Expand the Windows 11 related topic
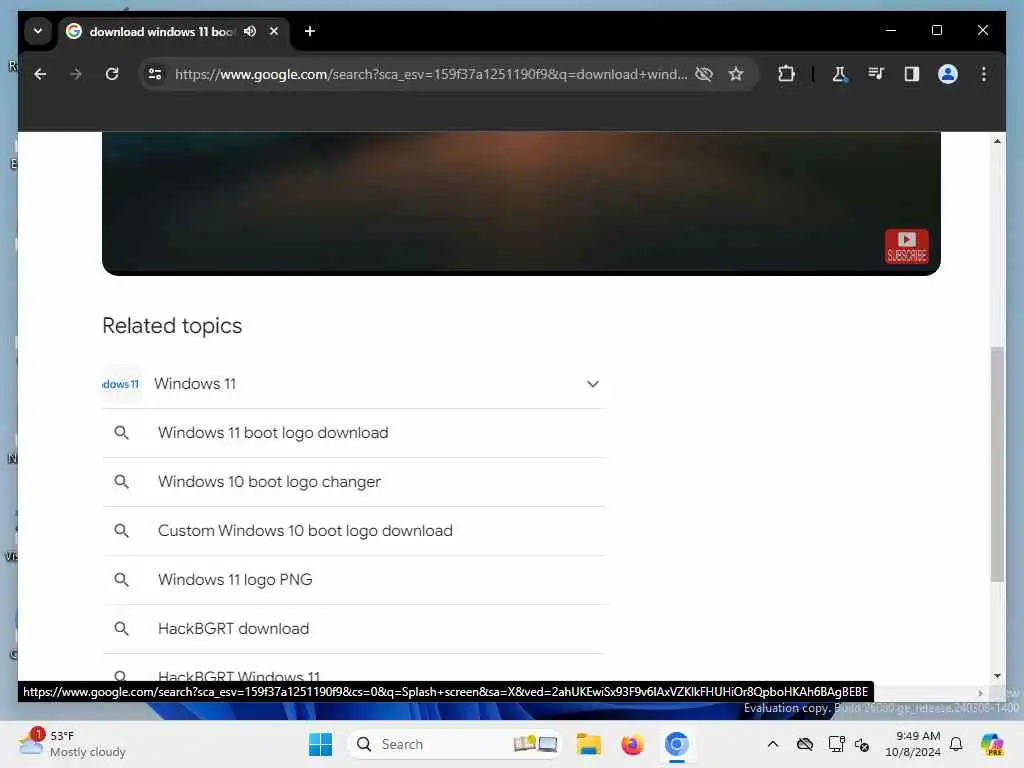 (592, 384)
